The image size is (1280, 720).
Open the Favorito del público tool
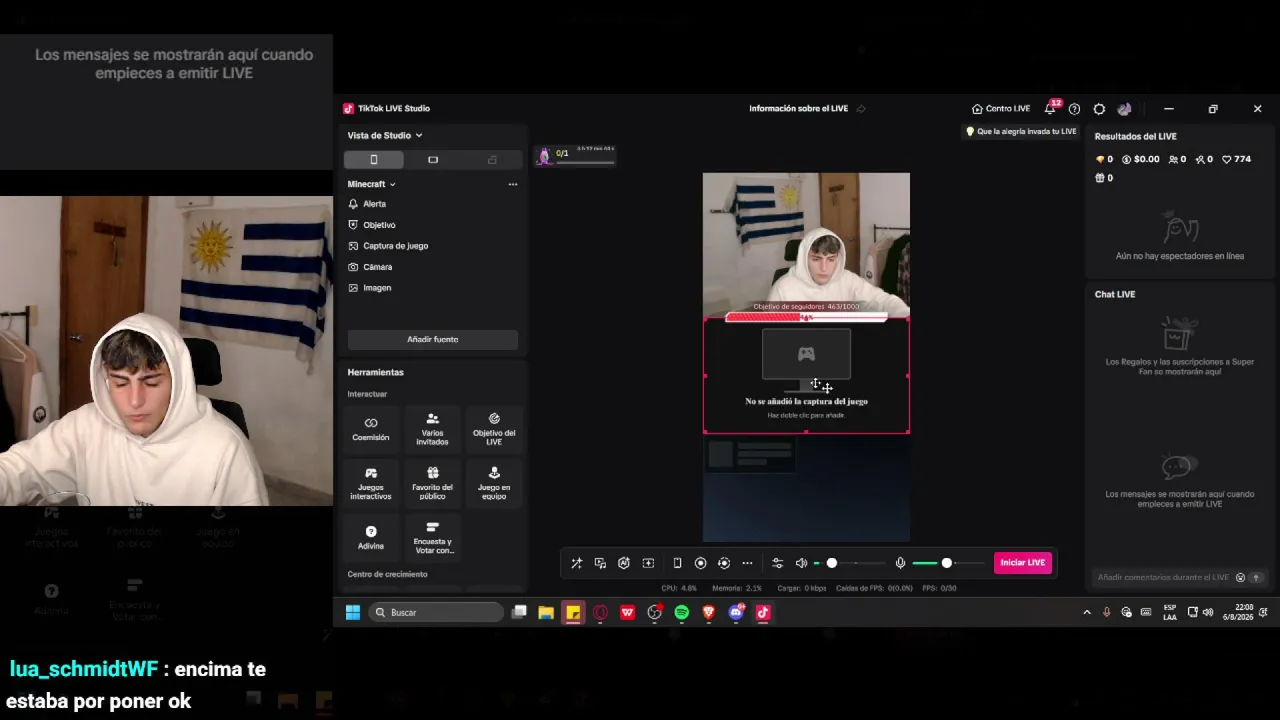432,483
